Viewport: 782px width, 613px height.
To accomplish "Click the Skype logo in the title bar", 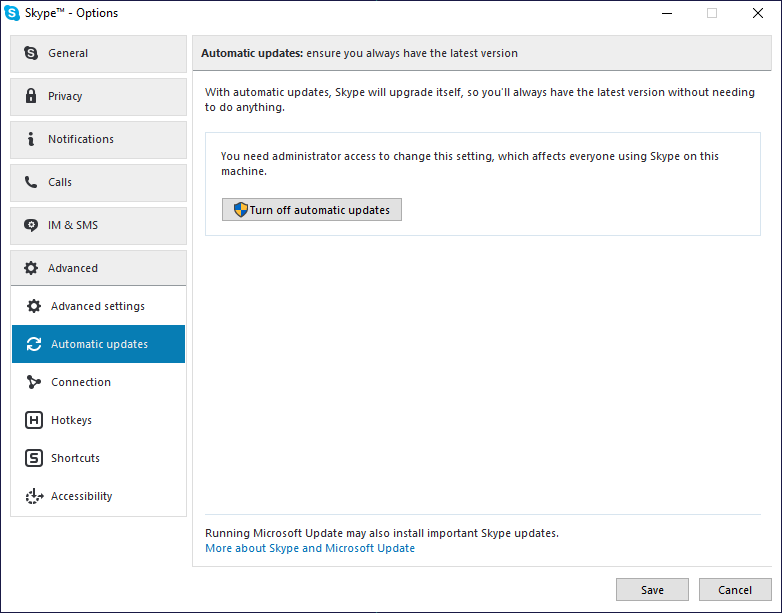I will click(x=12, y=13).
